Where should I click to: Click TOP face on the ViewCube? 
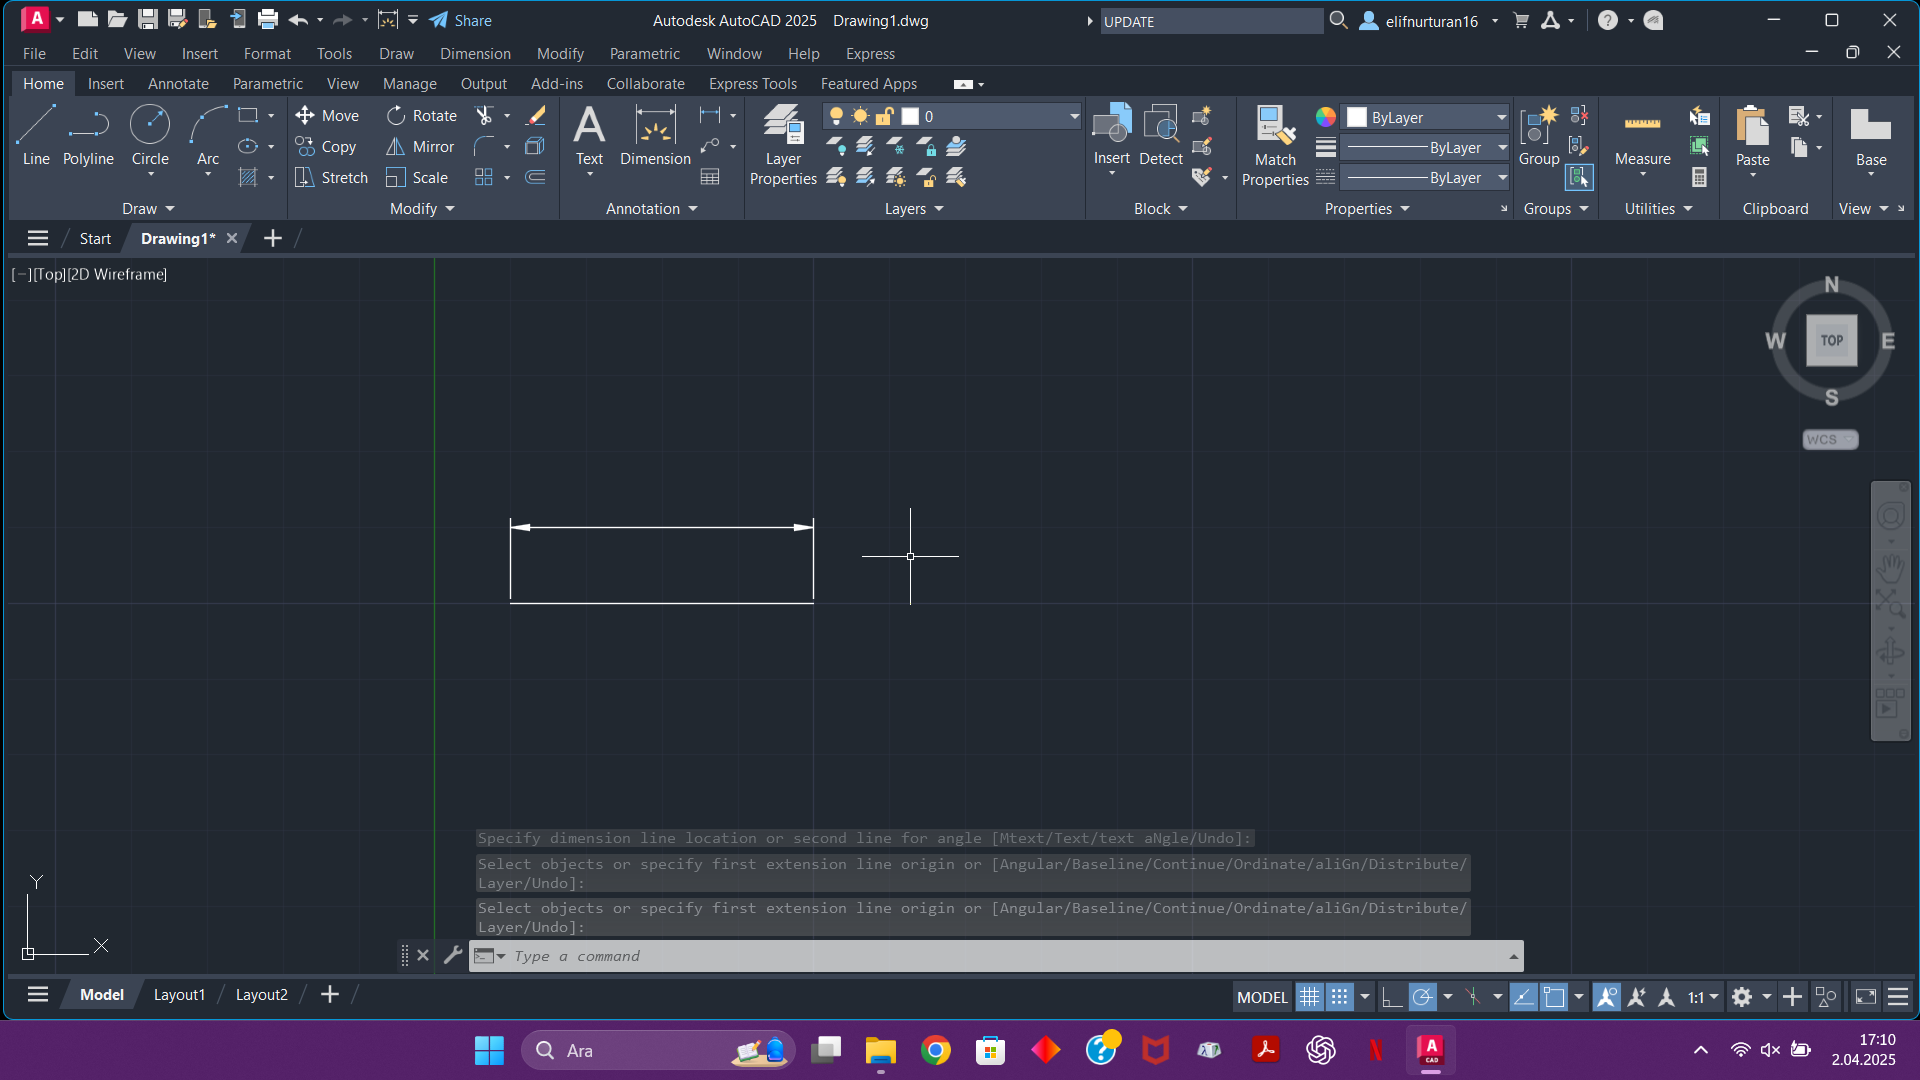(1832, 340)
